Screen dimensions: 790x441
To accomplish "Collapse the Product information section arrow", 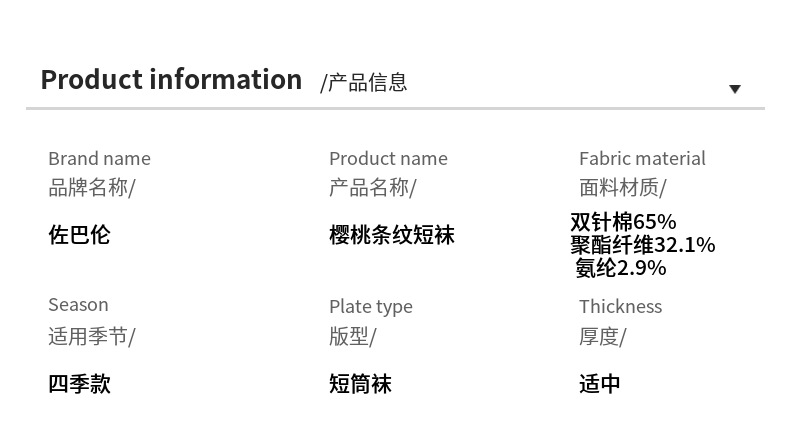I will coord(734,89).
